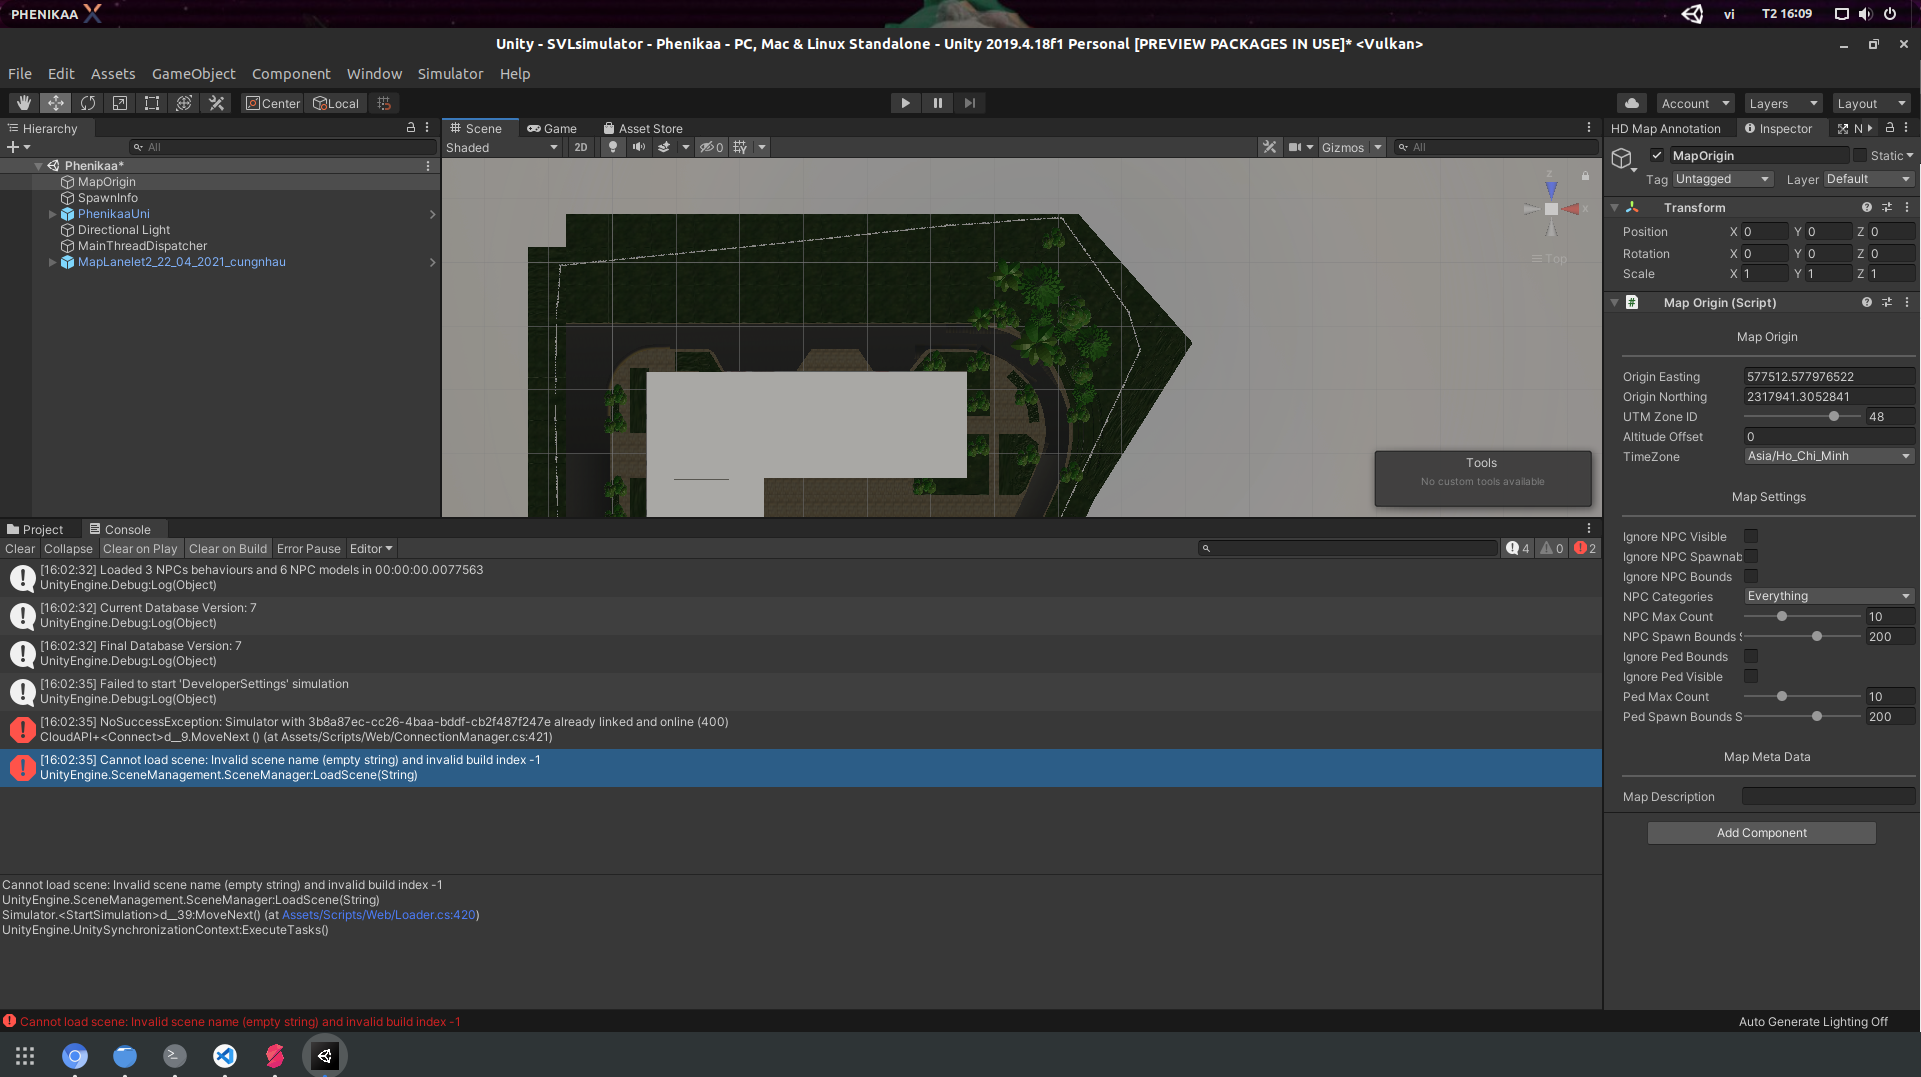1921x1077 pixels.
Task: Open the Custom Editor Tools icon
Action: point(216,103)
